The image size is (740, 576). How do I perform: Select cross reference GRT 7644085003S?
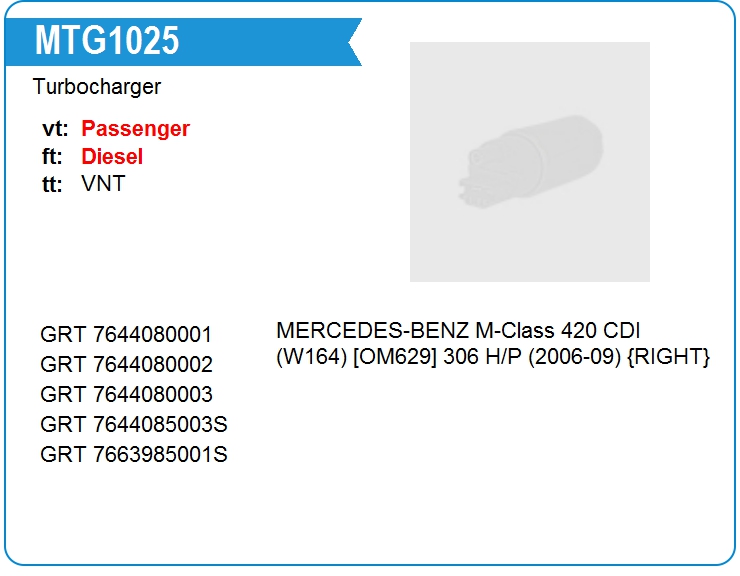(134, 424)
